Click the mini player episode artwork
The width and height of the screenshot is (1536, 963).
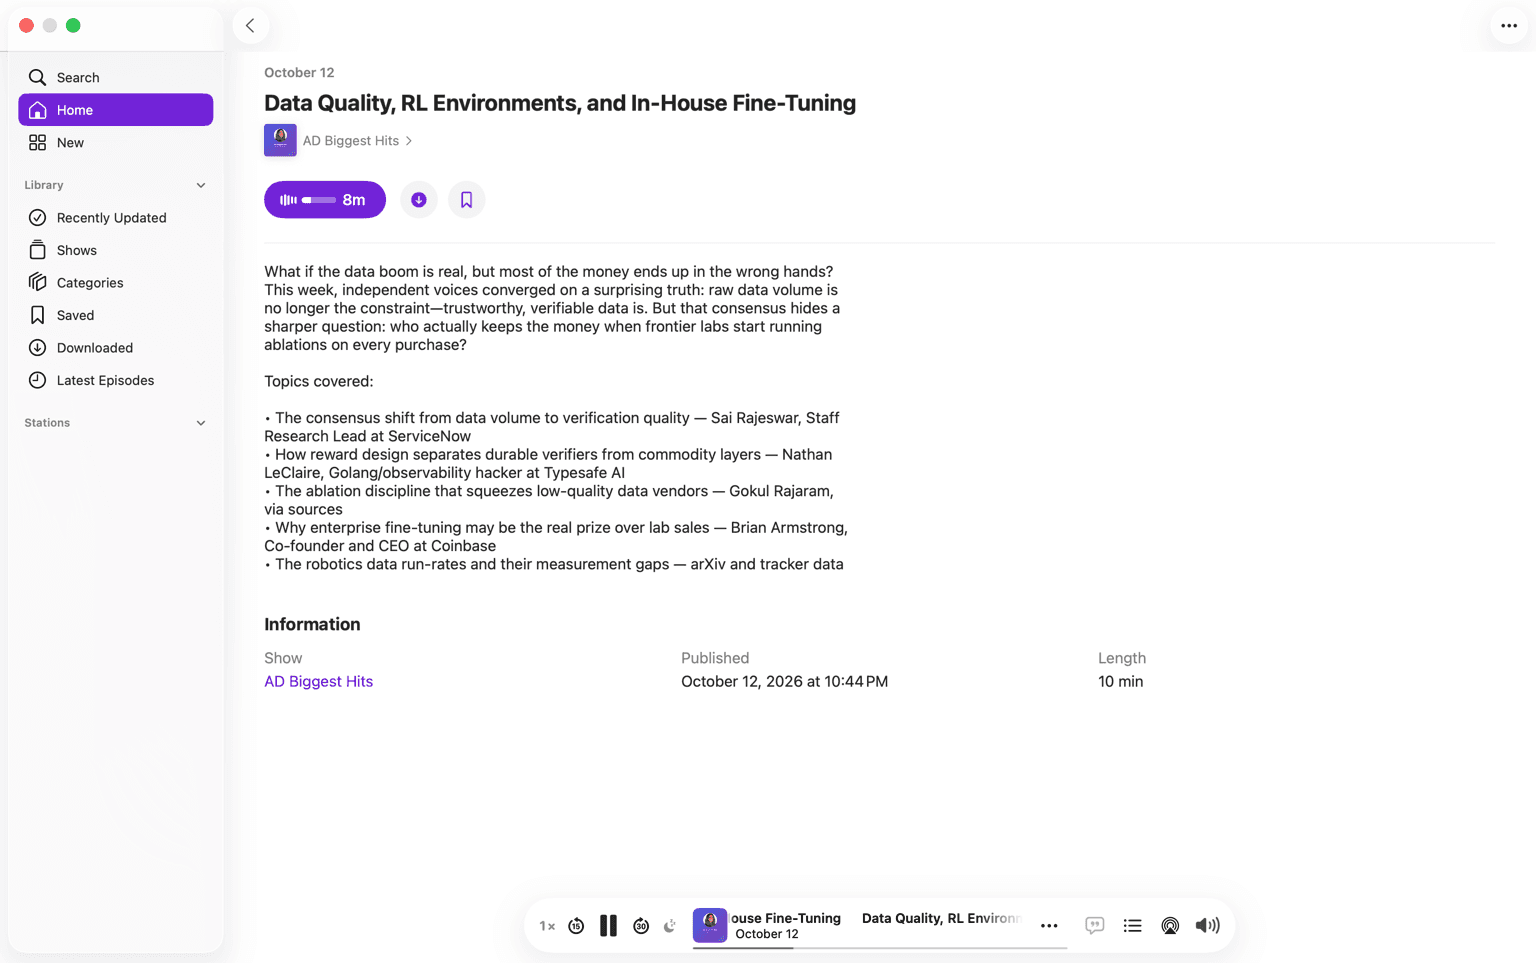[710, 926]
